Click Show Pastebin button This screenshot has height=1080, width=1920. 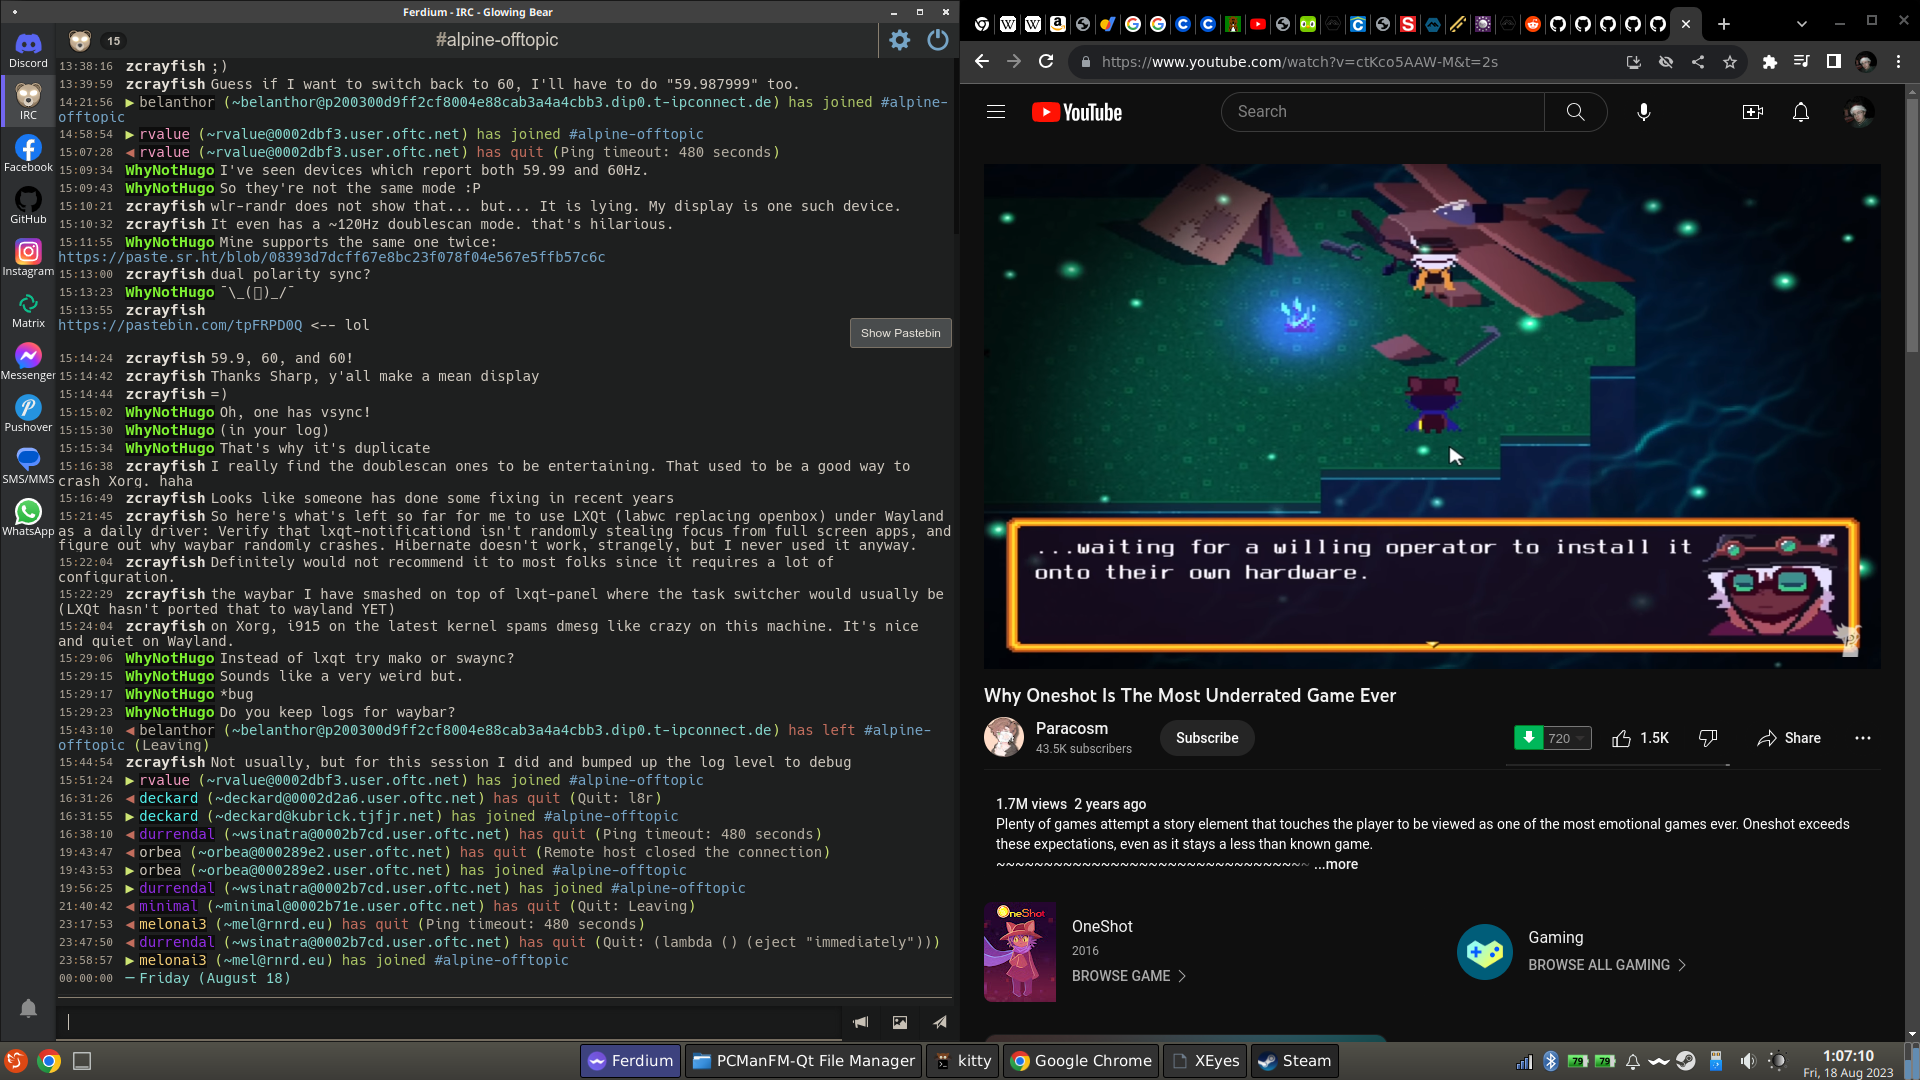tap(900, 333)
